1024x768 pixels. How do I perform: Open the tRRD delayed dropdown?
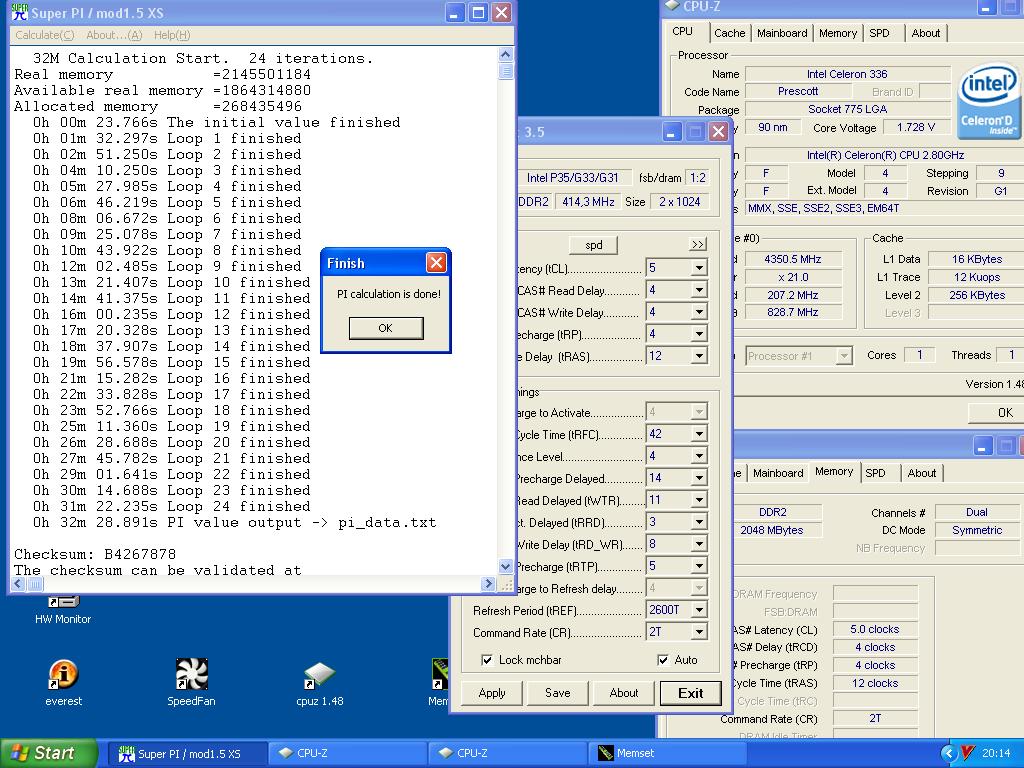(x=699, y=522)
